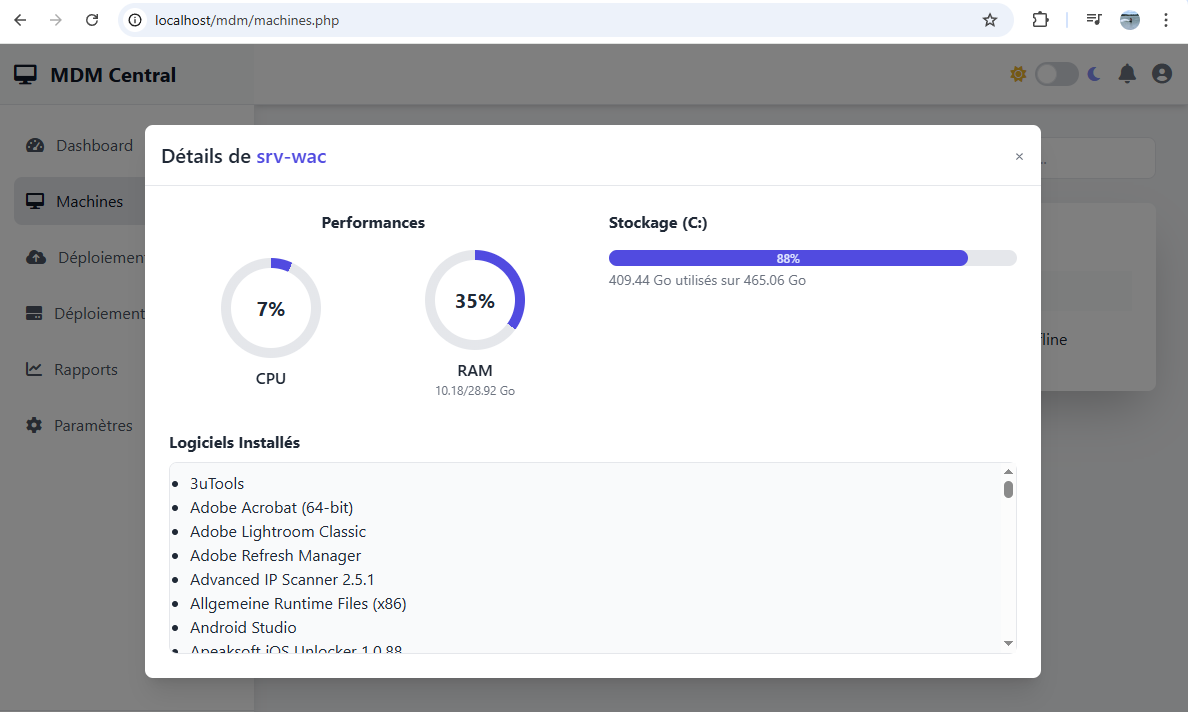The height and width of the screenshot is (712, 1188).
Task: Click the sun light-theme icon
Action: (x=1018, y=74)
